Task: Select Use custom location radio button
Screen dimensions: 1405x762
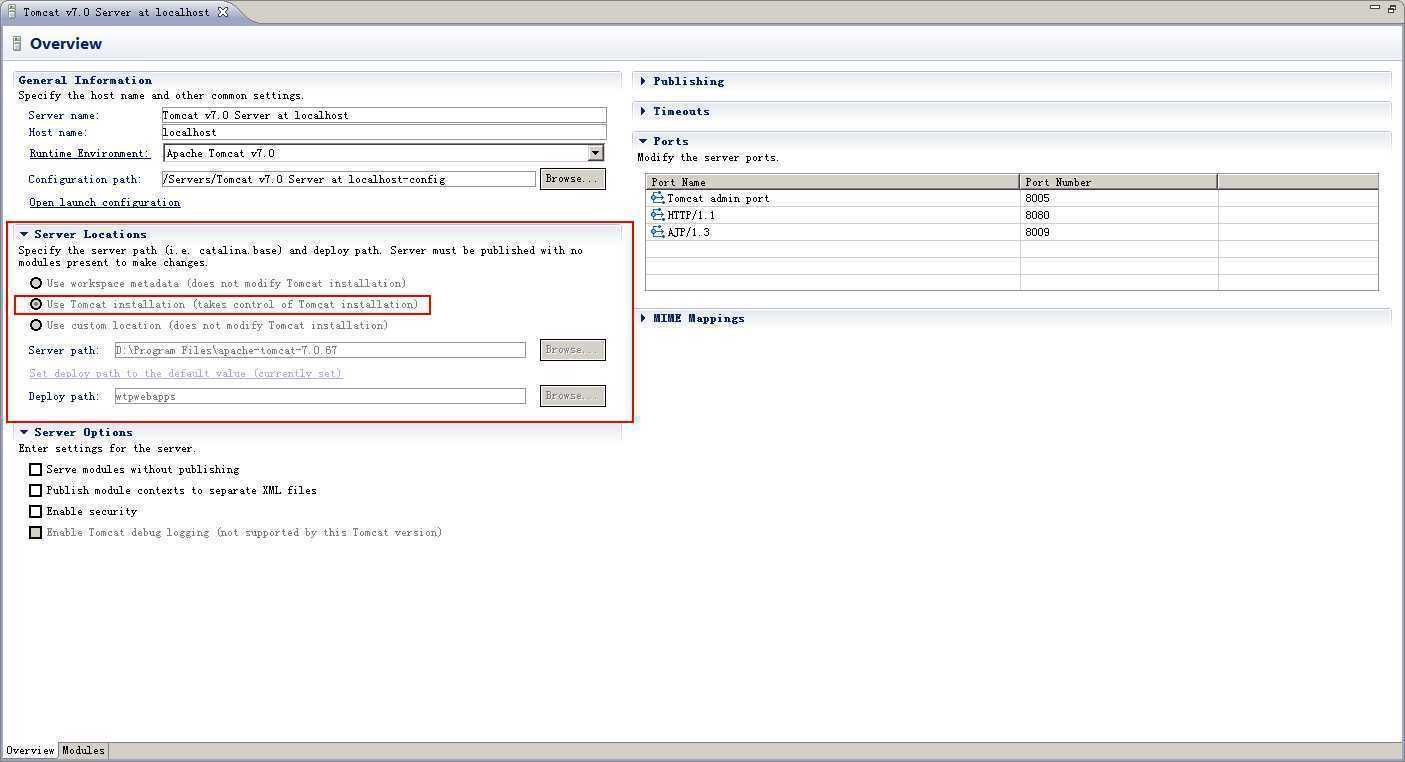Action: coord(36,325)
